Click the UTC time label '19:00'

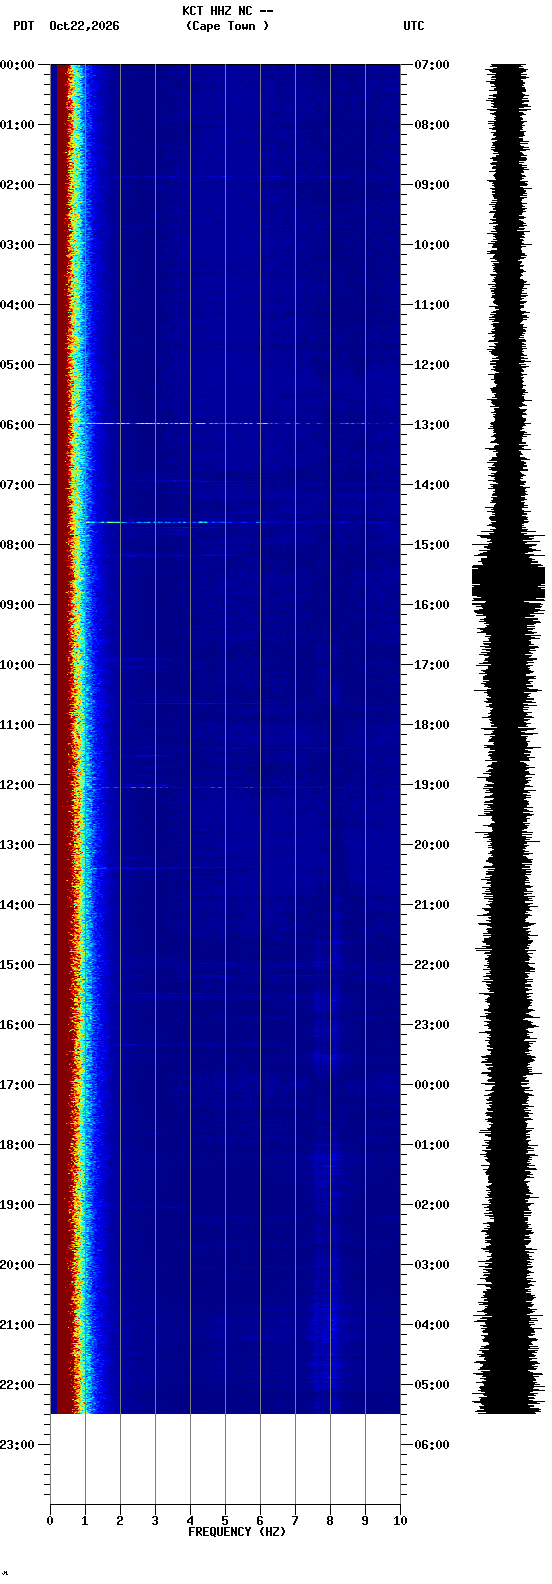point(432,785)
